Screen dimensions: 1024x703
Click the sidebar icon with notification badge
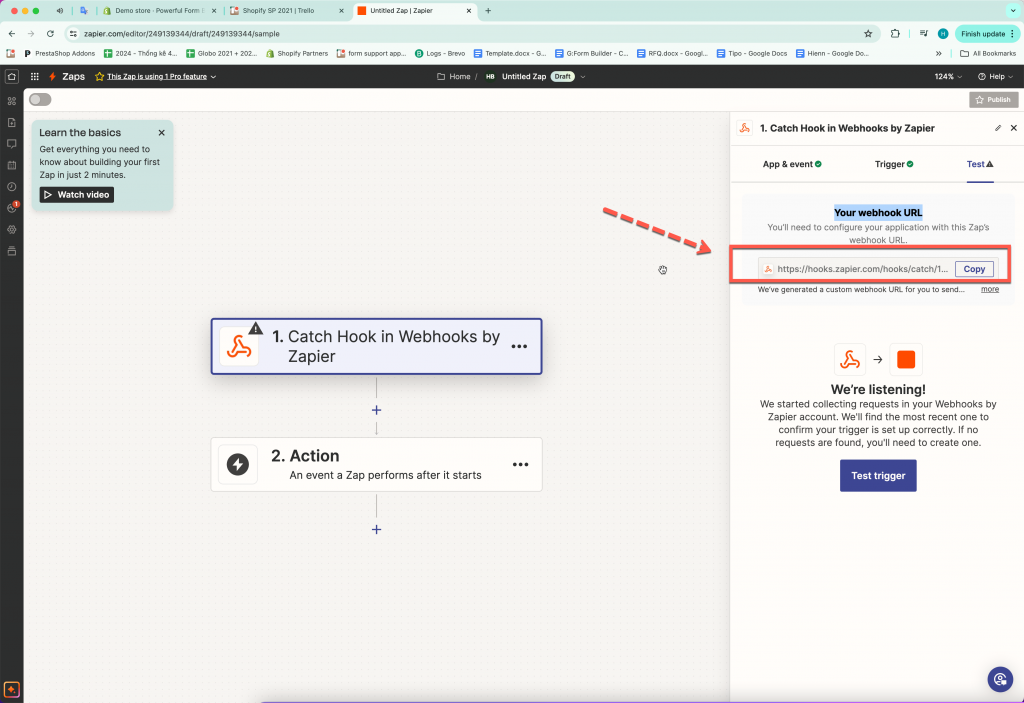tap(12, 208)
